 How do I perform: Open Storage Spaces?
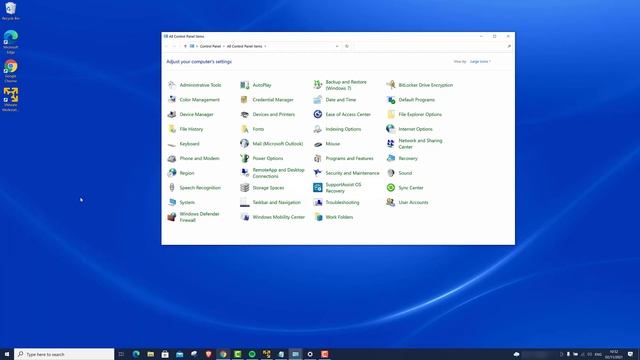click(262, 188)
